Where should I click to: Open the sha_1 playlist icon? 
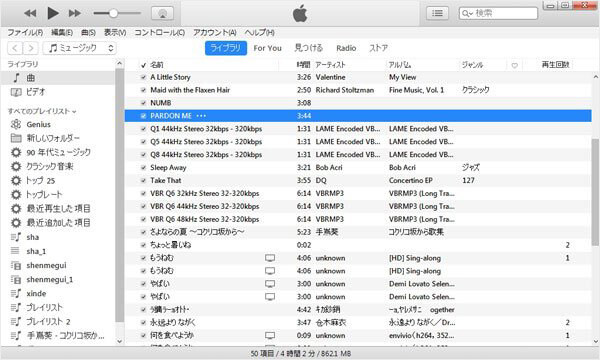point(16,251)
